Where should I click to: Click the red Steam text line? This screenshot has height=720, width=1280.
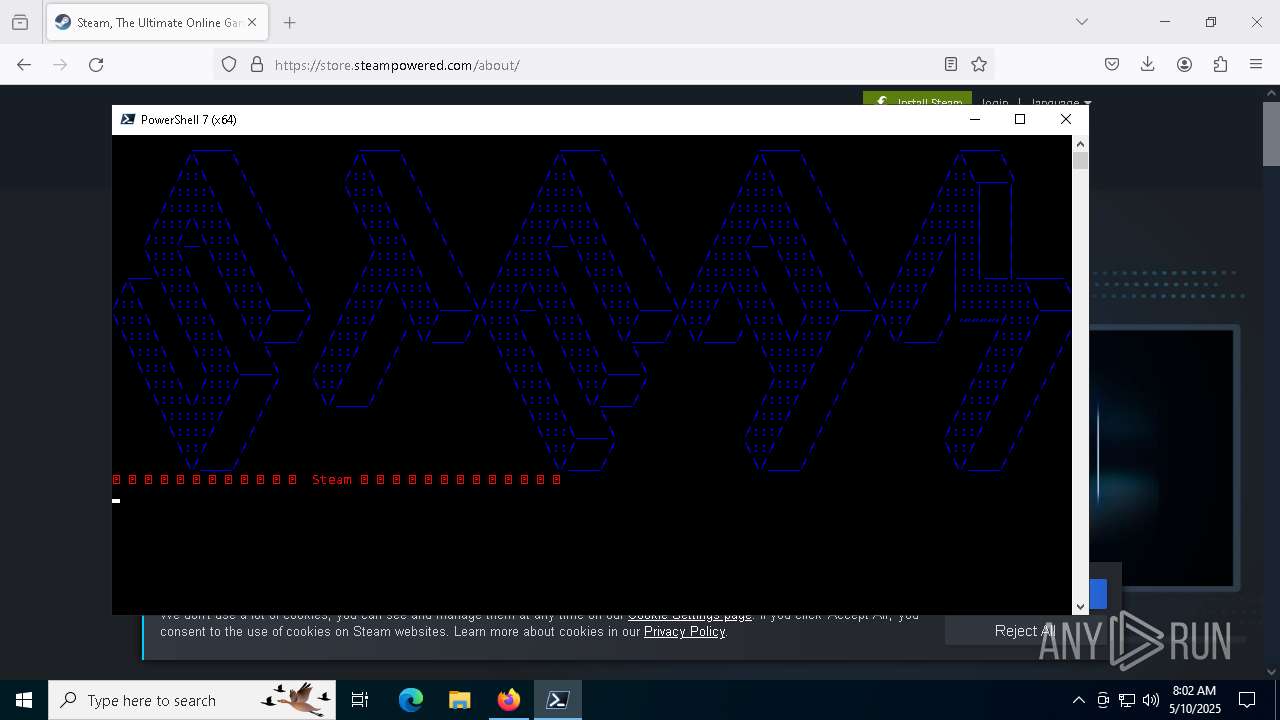(336, 480)
